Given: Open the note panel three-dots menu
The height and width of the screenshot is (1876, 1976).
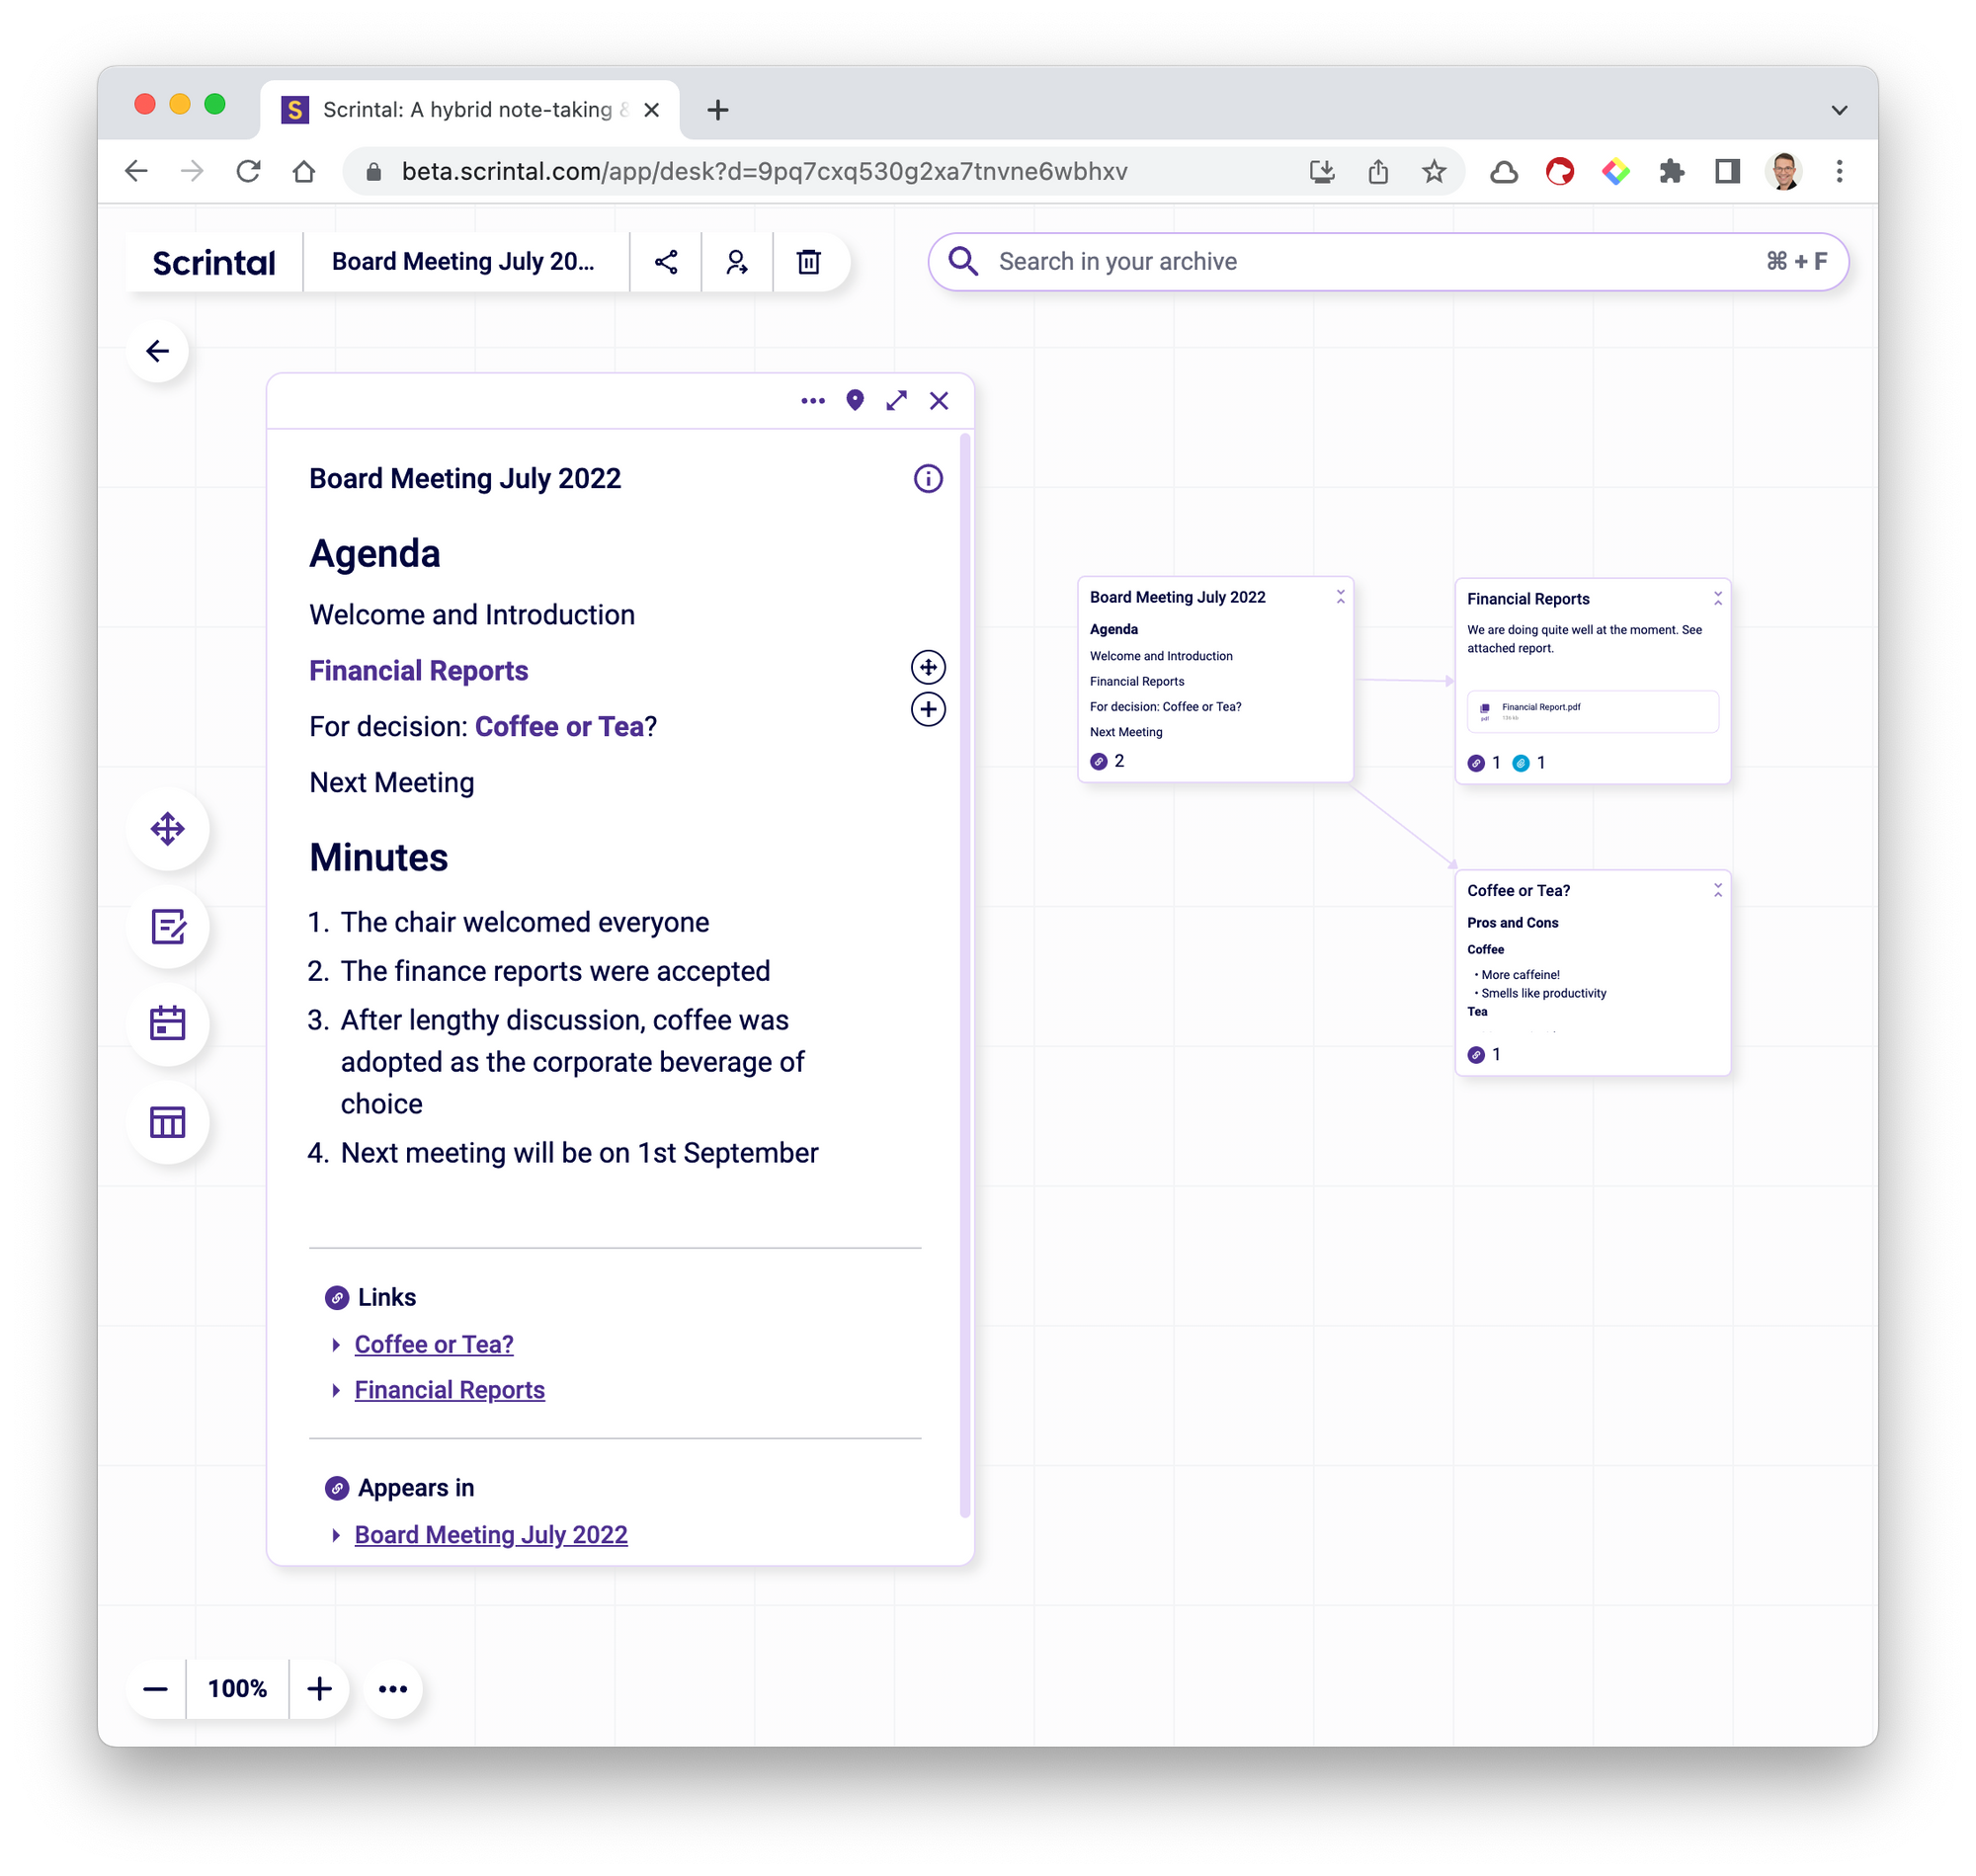Looking at the screenshot, I should pos(813,400).
